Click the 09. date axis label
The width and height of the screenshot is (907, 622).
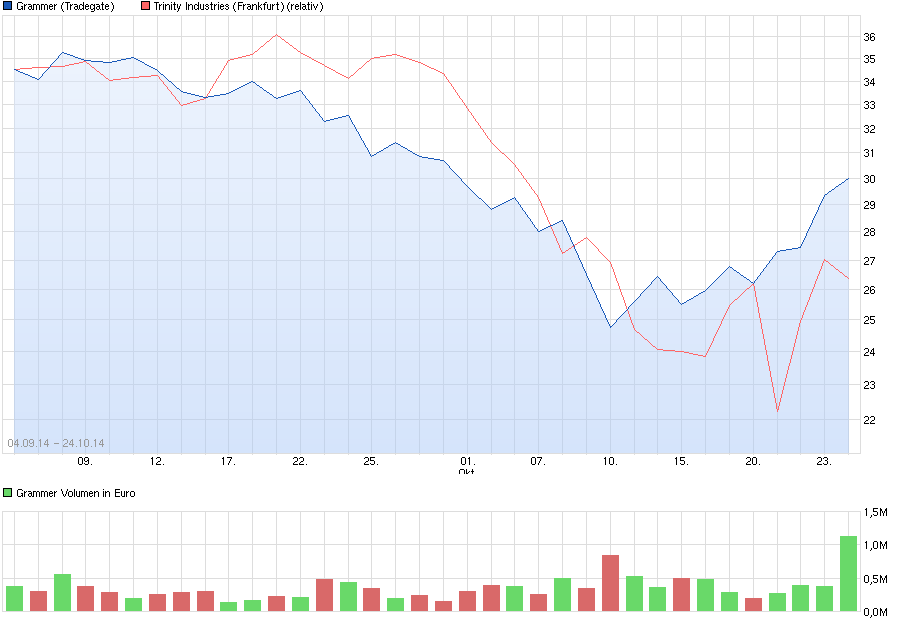(85, 461)
